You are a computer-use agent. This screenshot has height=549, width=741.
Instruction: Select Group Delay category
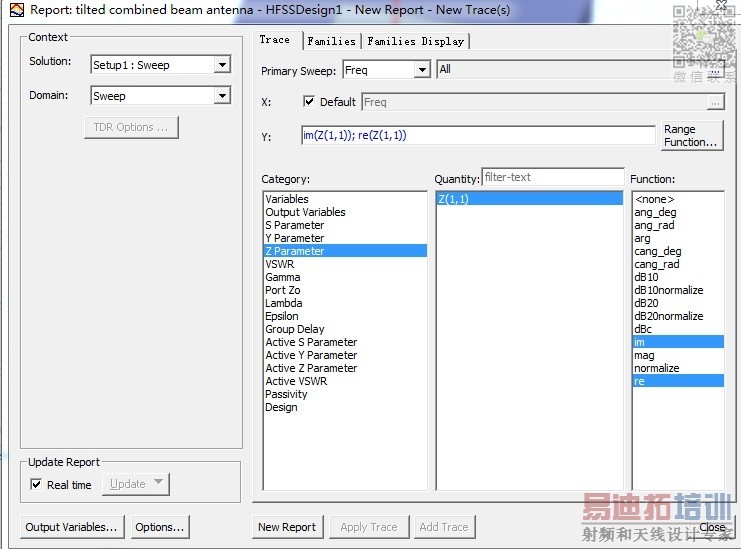(x=345, y=329)
